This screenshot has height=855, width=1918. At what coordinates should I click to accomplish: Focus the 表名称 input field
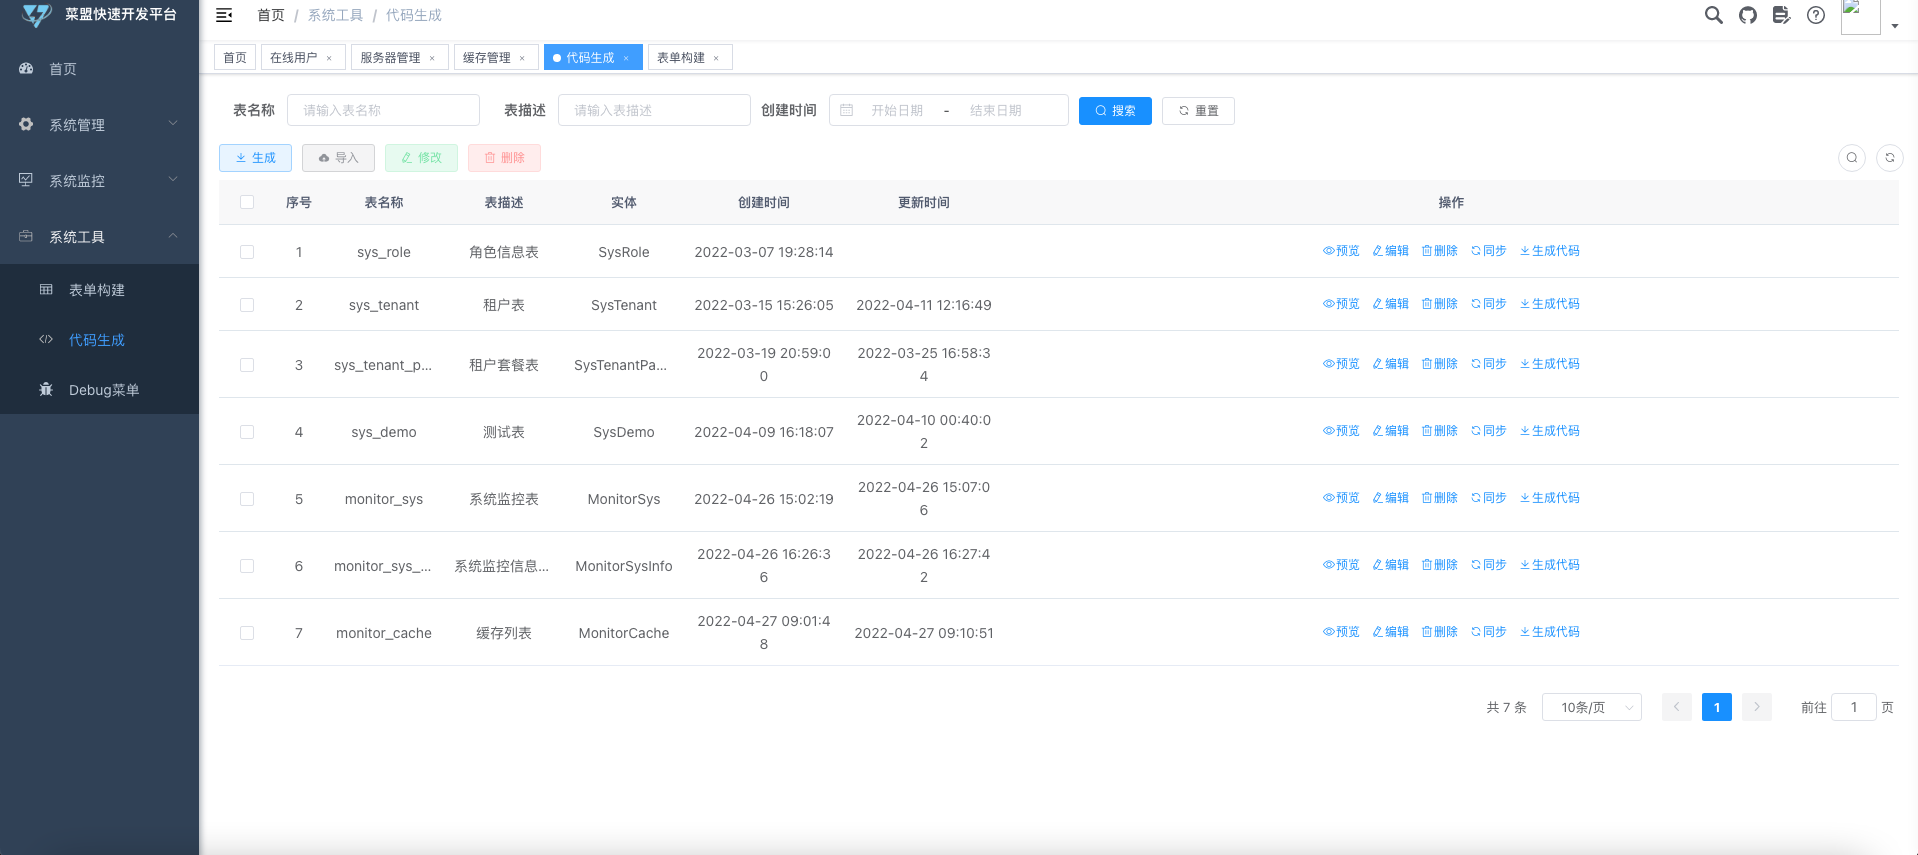[383, 110]
